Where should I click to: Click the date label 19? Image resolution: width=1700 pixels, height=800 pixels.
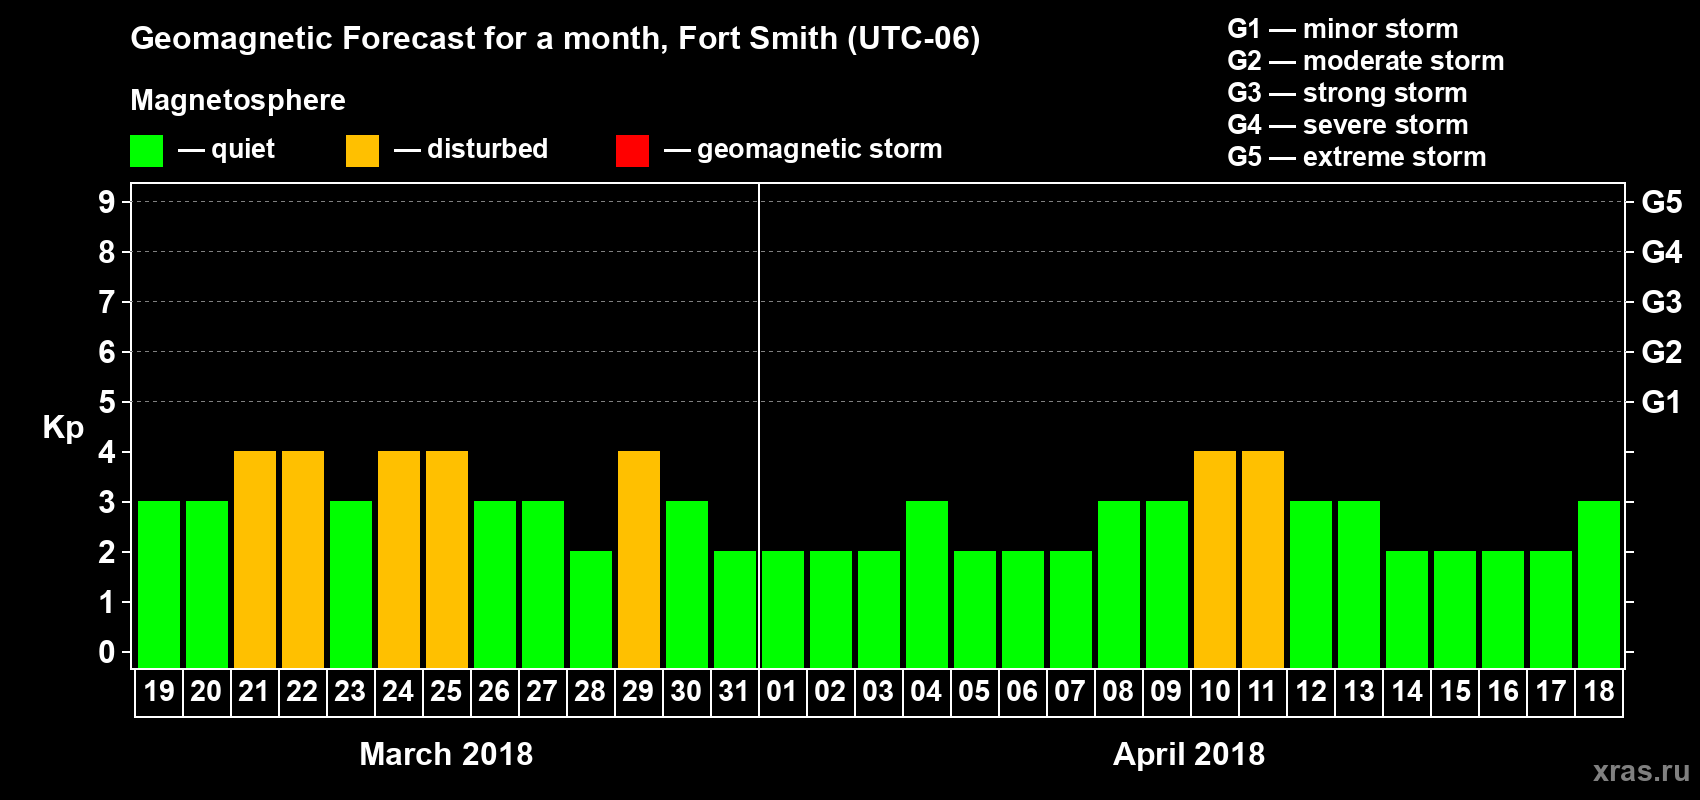[159, 691]
